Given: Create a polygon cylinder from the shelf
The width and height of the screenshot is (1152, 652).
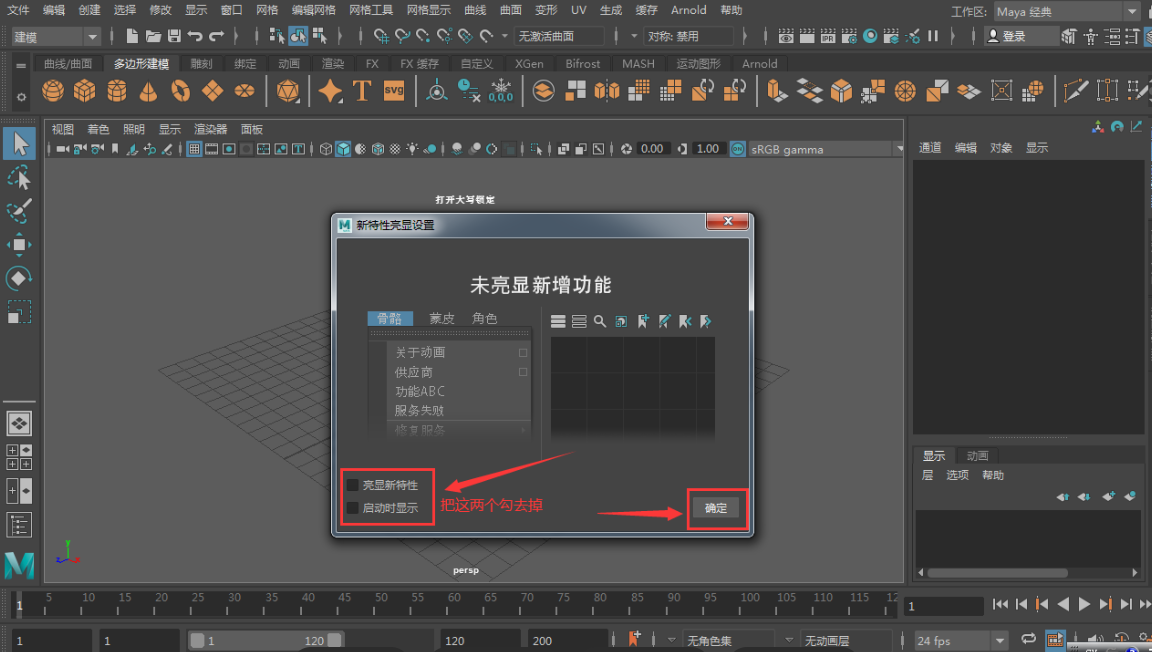Looking at the screenshot, I should [117, 91].
